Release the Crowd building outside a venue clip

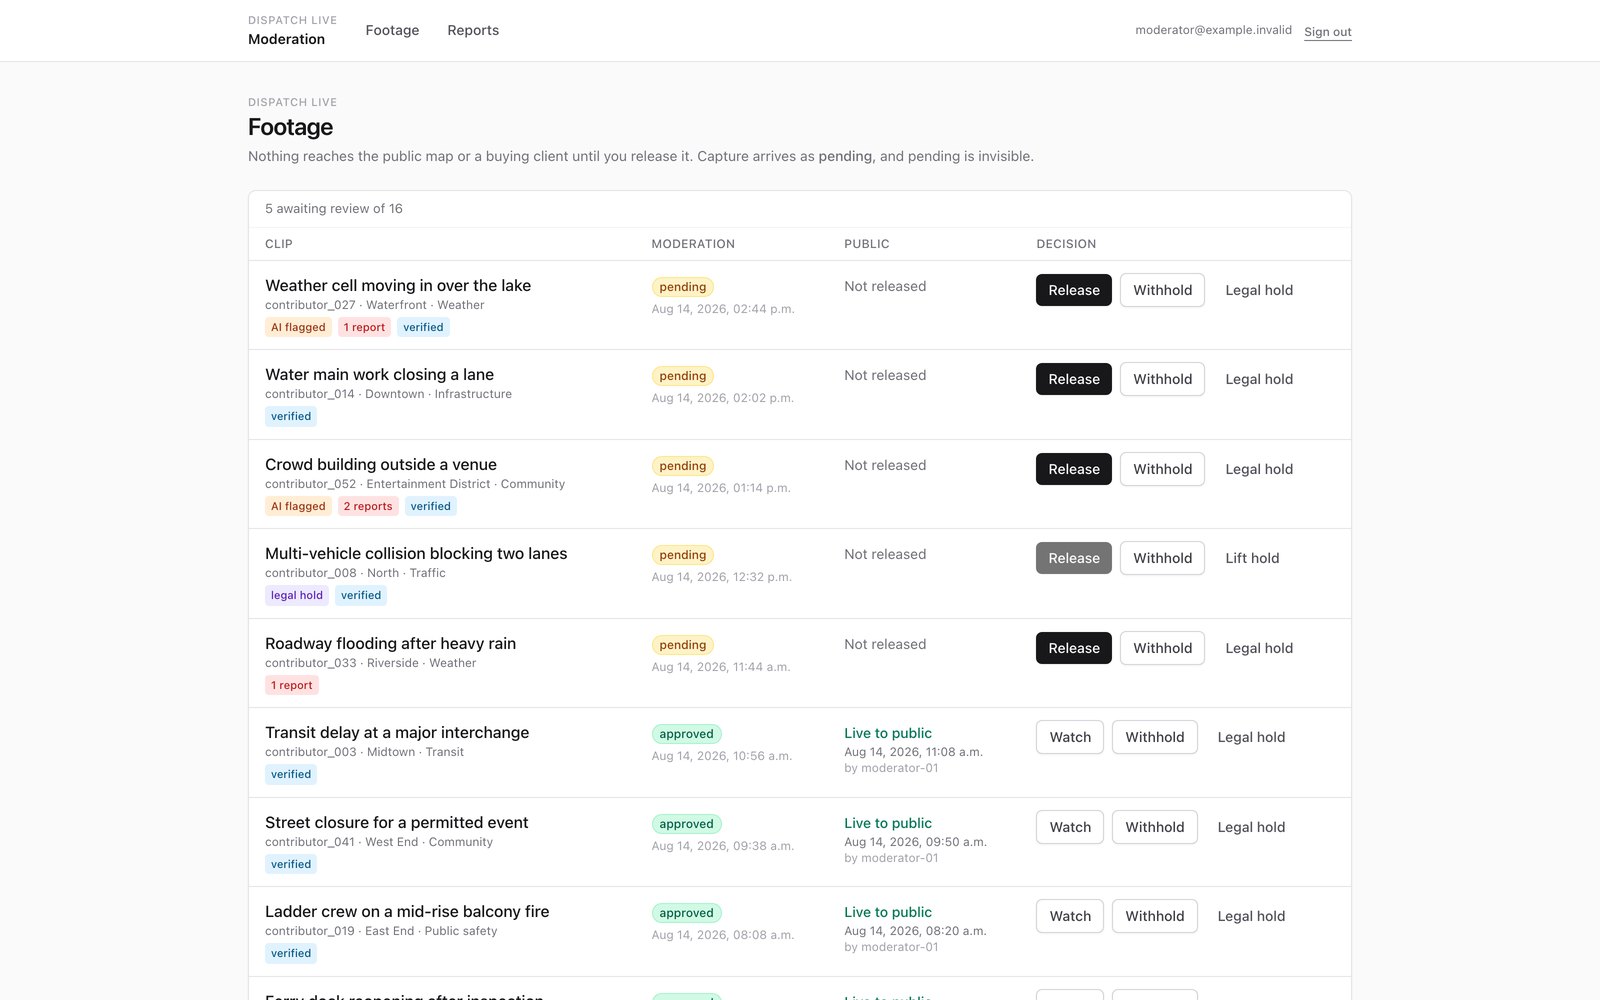click(x=1074, y=469)
